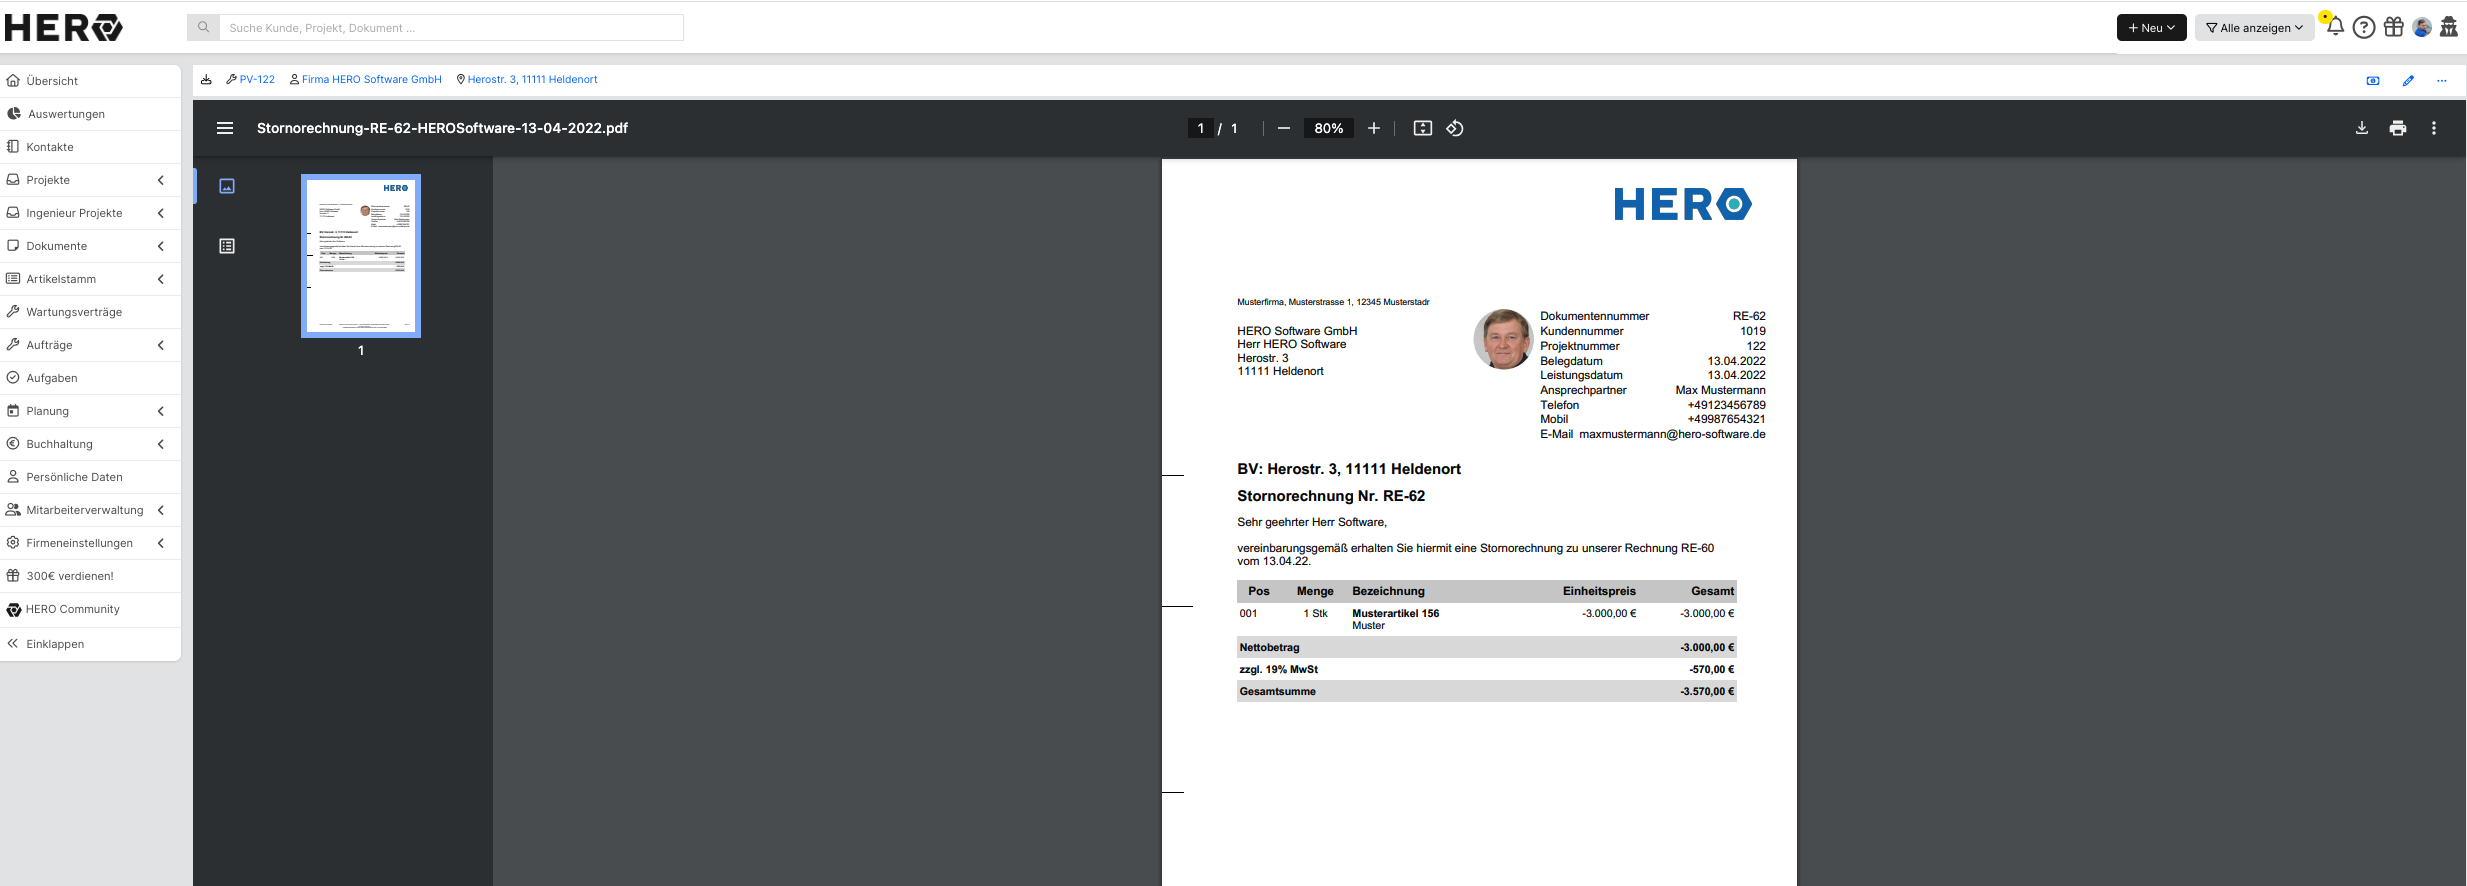
Task: Expand the Mitarbeiterverwaltung chevron
Action: [x=161, y=510]
